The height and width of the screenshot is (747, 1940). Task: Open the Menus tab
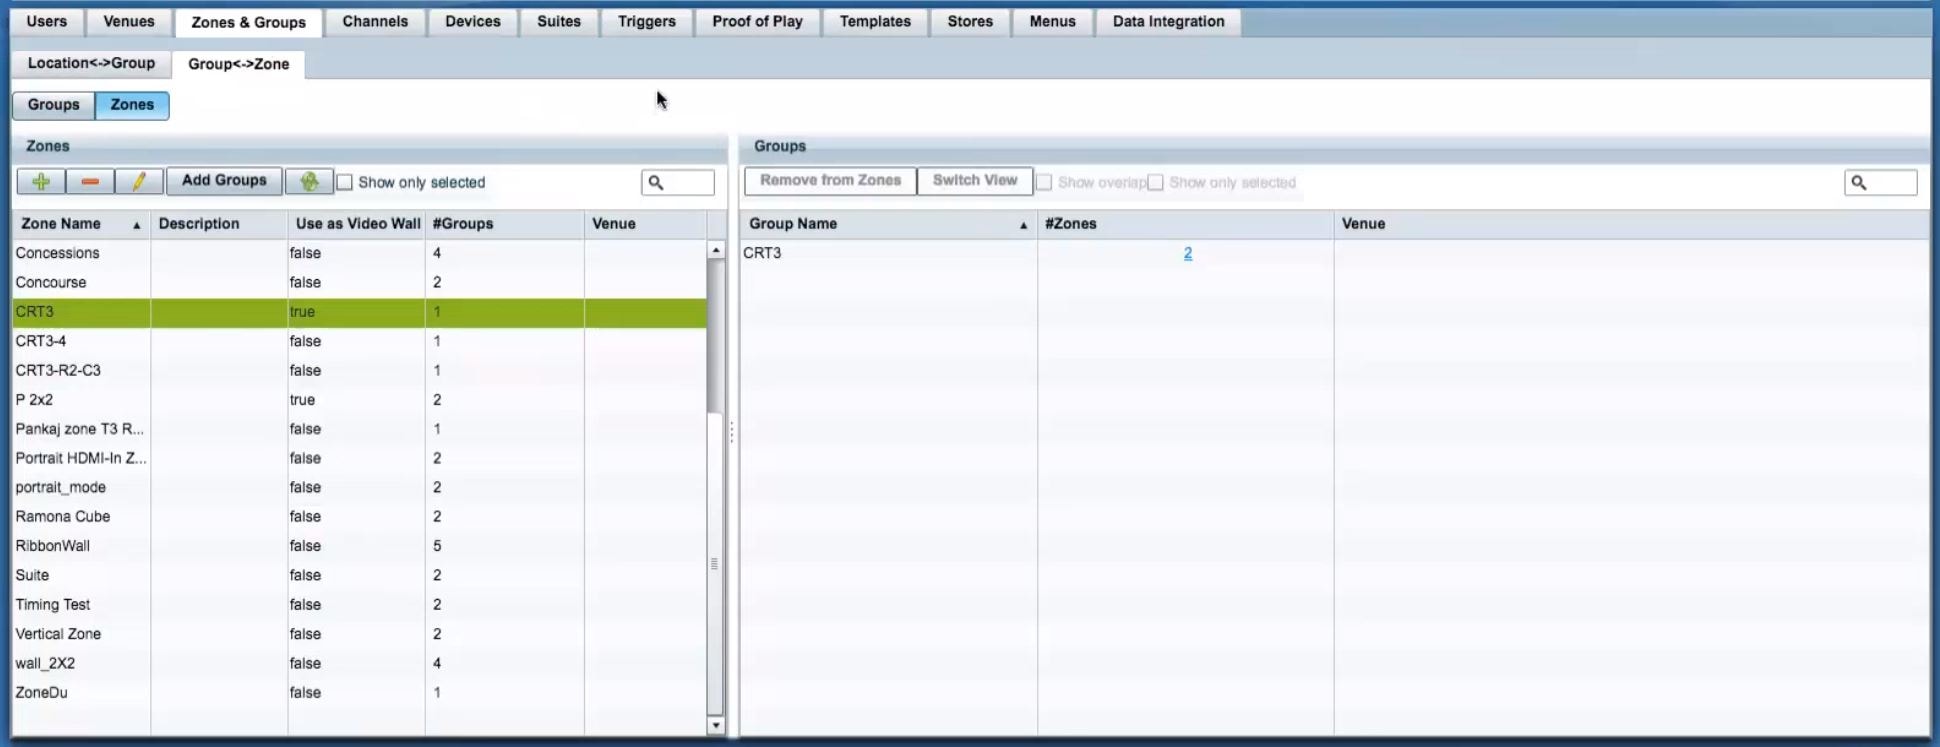(1053, 21)
